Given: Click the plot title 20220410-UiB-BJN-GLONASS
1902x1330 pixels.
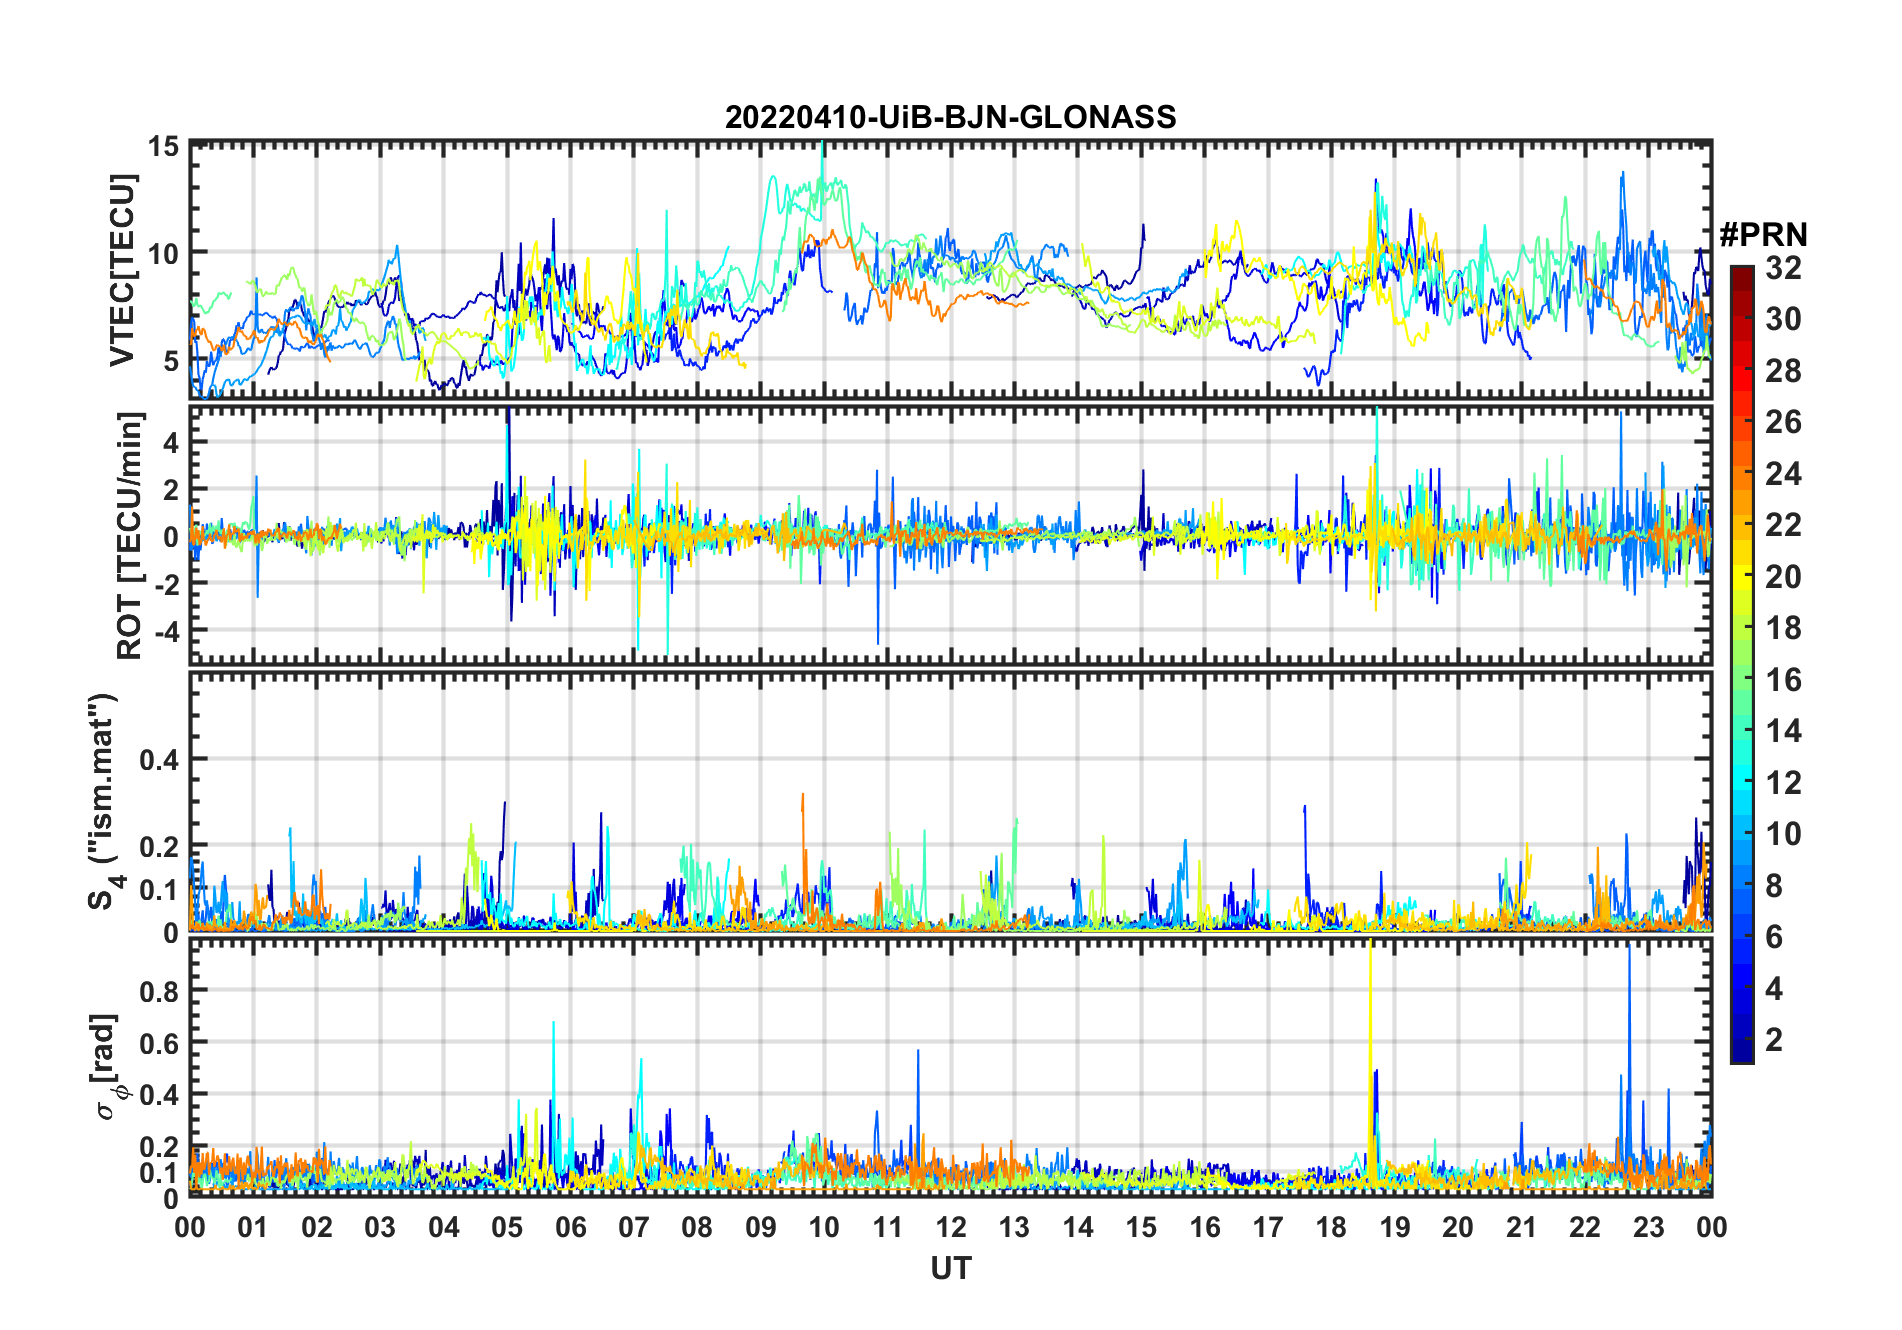Looking at the screenshot, I should (950, 117).
